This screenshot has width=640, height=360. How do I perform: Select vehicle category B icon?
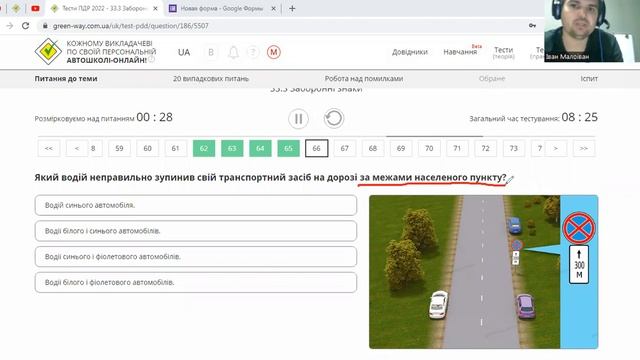(x=211, y=52)
